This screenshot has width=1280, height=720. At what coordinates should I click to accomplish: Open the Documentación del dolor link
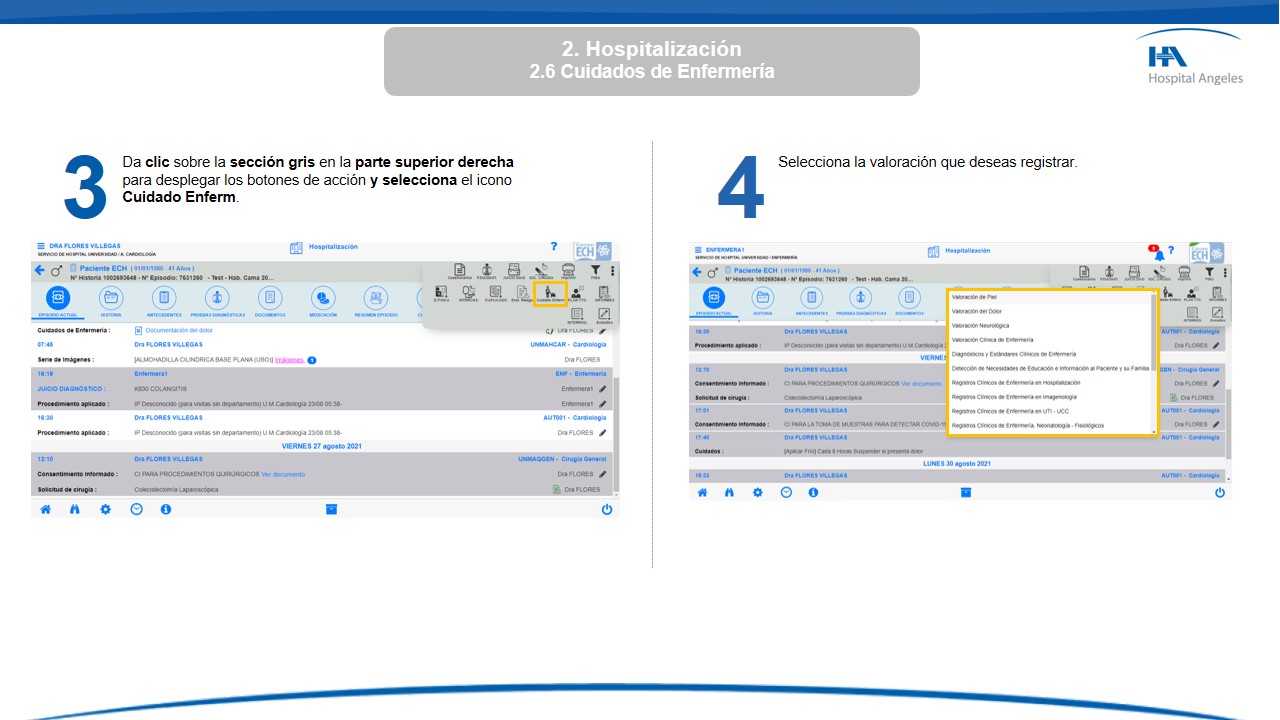pos(179,330)
